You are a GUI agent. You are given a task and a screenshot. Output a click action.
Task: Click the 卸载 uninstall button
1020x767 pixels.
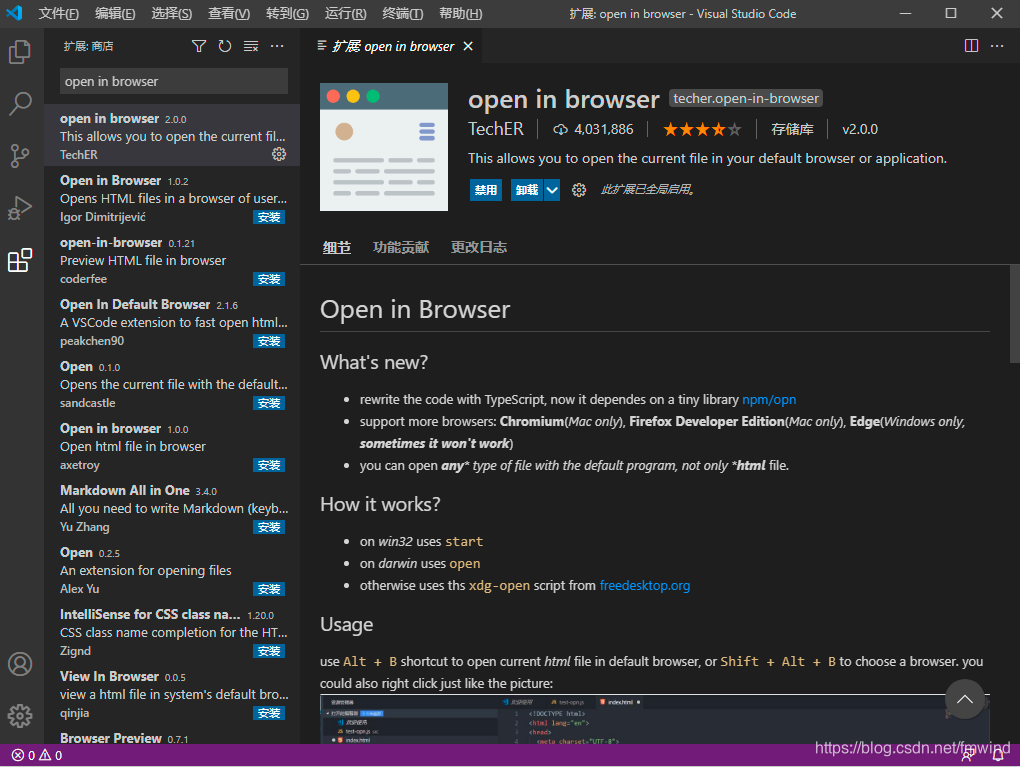coord(527,190)
